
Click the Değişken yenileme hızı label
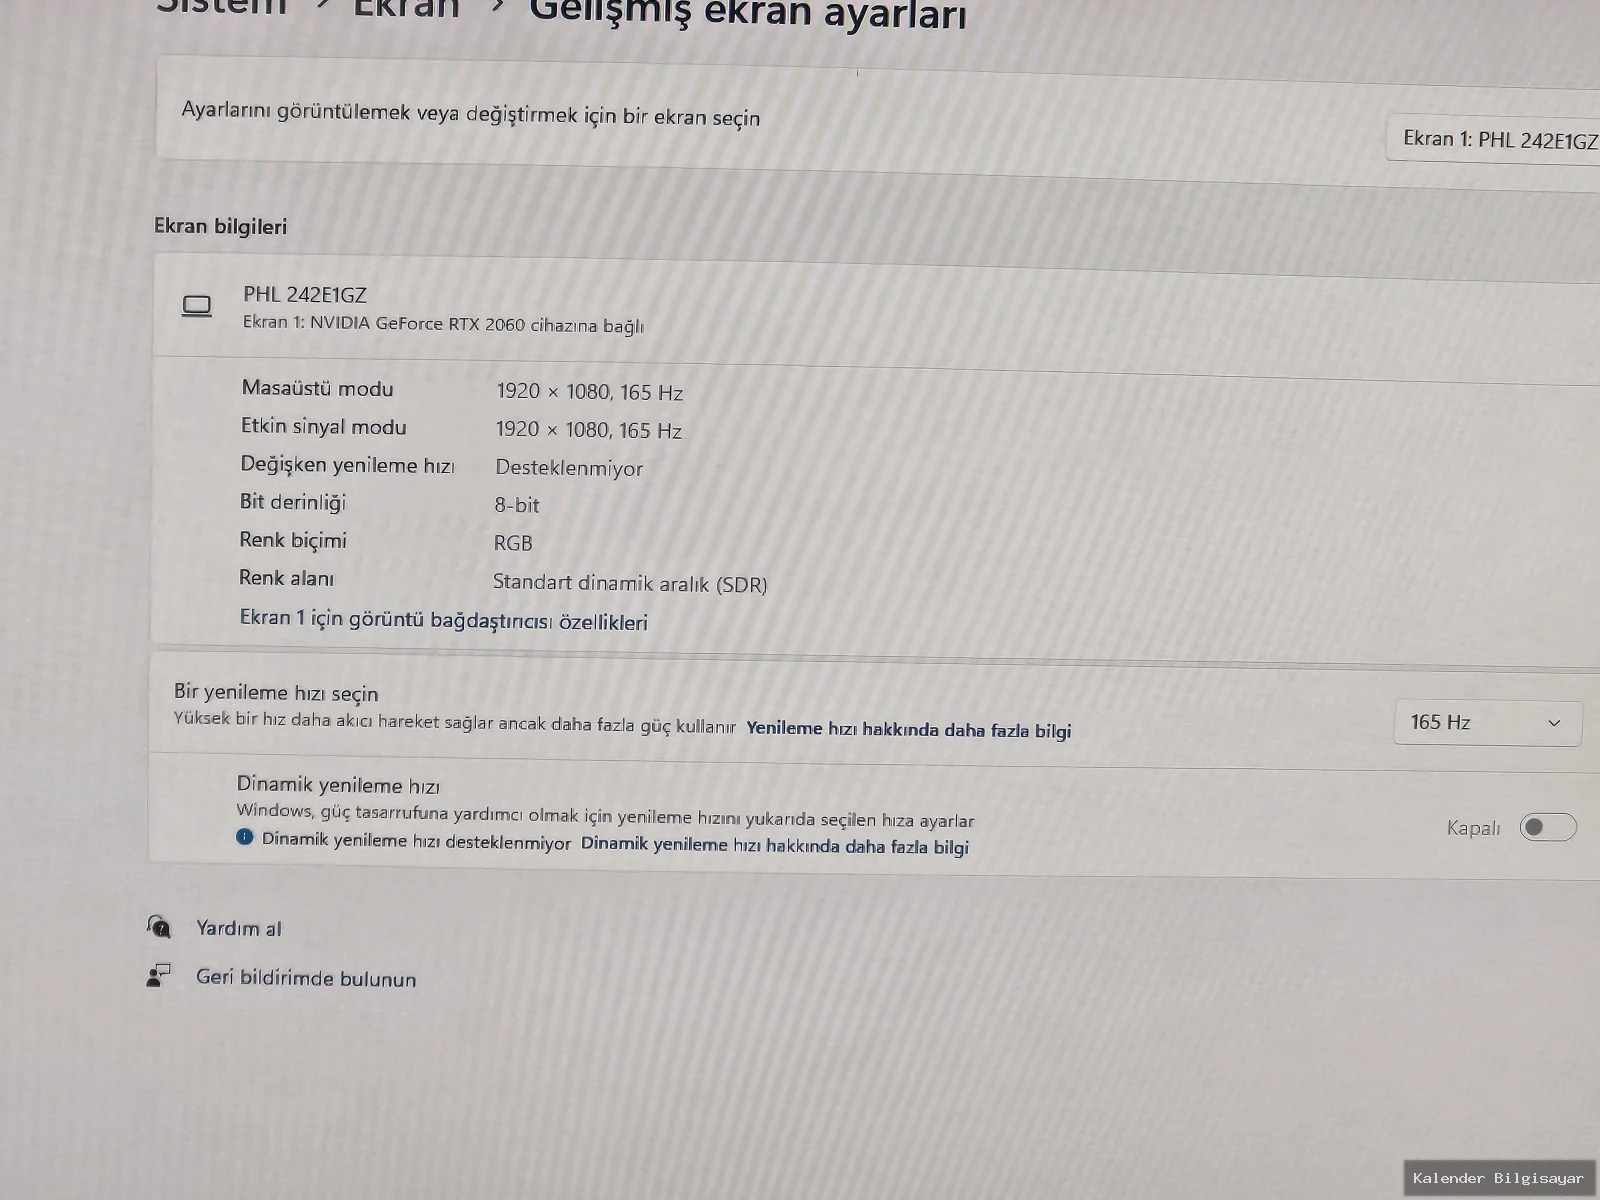[347, 464]
